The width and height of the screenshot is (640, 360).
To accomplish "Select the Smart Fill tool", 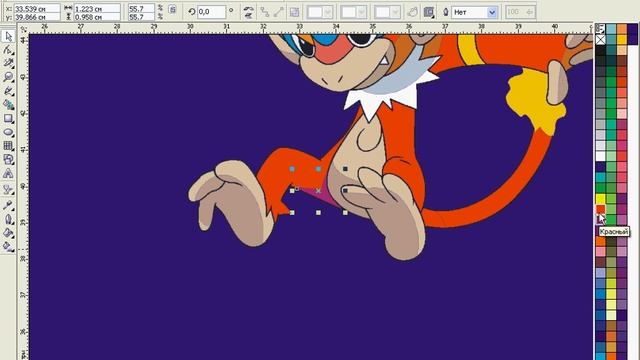I will 8,105.
